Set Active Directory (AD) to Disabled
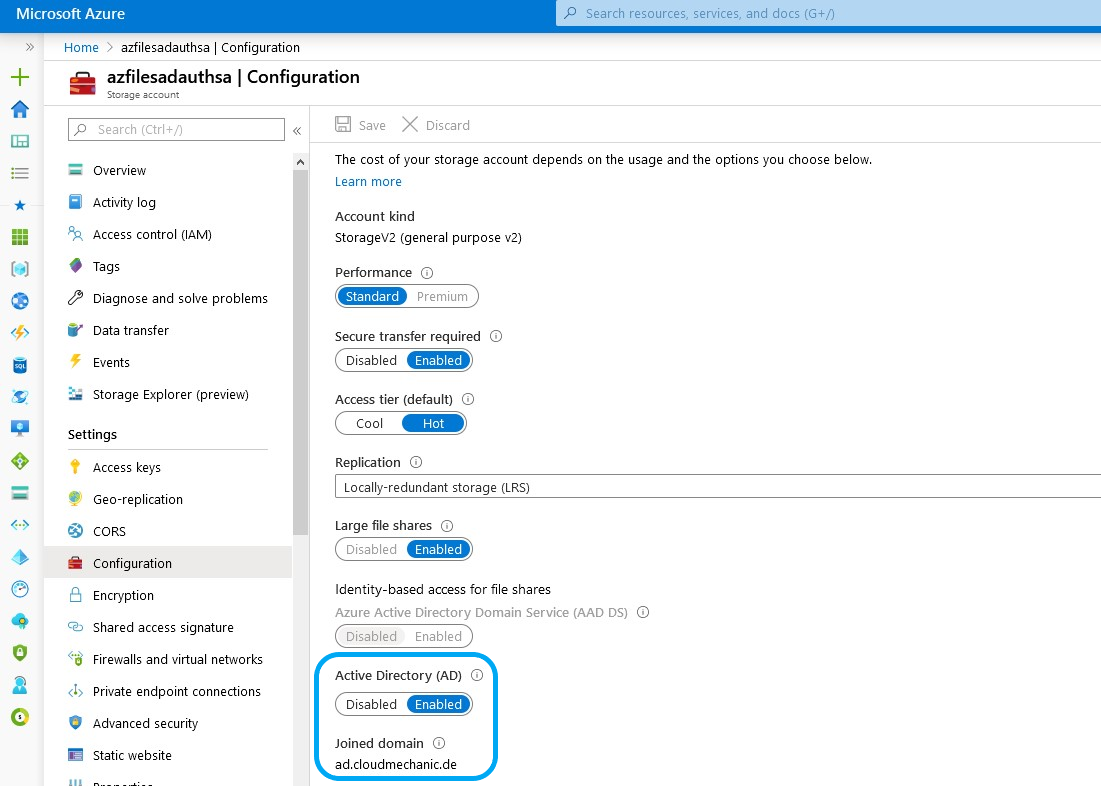Viewport: 1101px width, 786px height. click(371, 705)
